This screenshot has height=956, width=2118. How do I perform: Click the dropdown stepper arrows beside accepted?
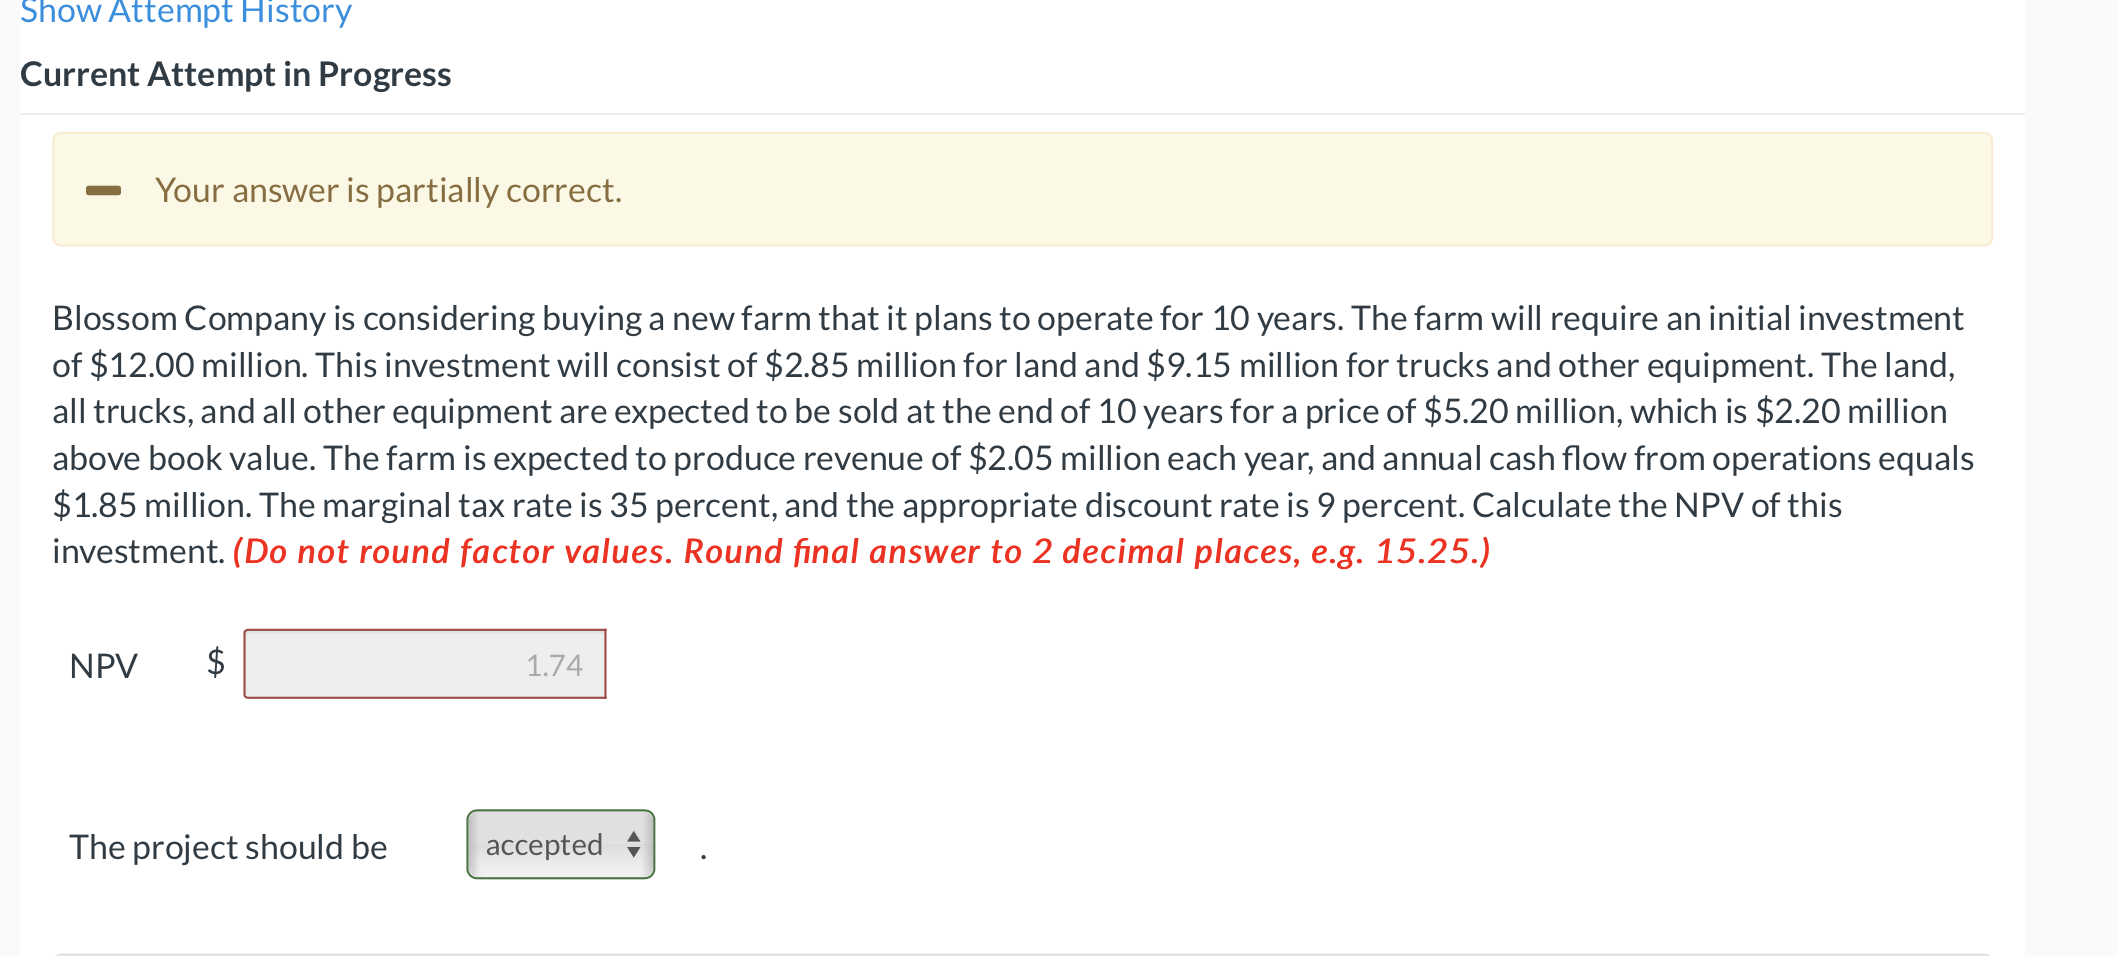pos(633,845)
